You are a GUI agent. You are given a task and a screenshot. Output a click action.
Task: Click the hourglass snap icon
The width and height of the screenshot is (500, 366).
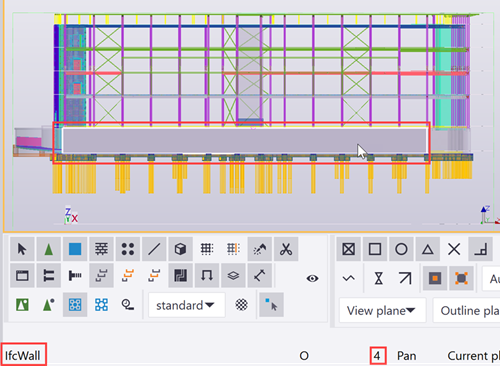(x=379, y=278)
